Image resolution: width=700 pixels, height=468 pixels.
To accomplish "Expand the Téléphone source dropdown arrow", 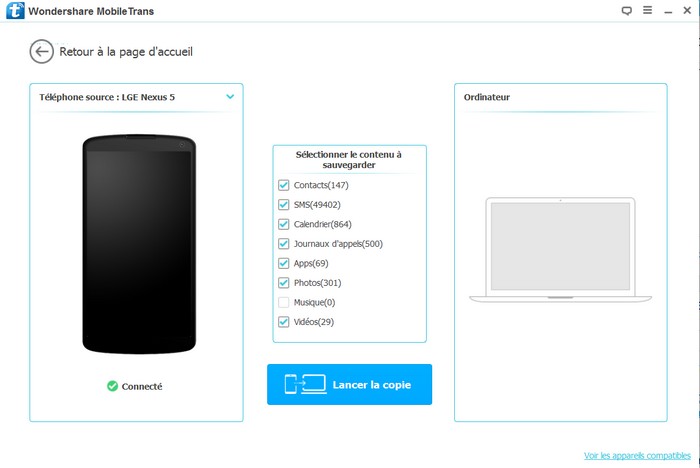I will coord(230,96).
